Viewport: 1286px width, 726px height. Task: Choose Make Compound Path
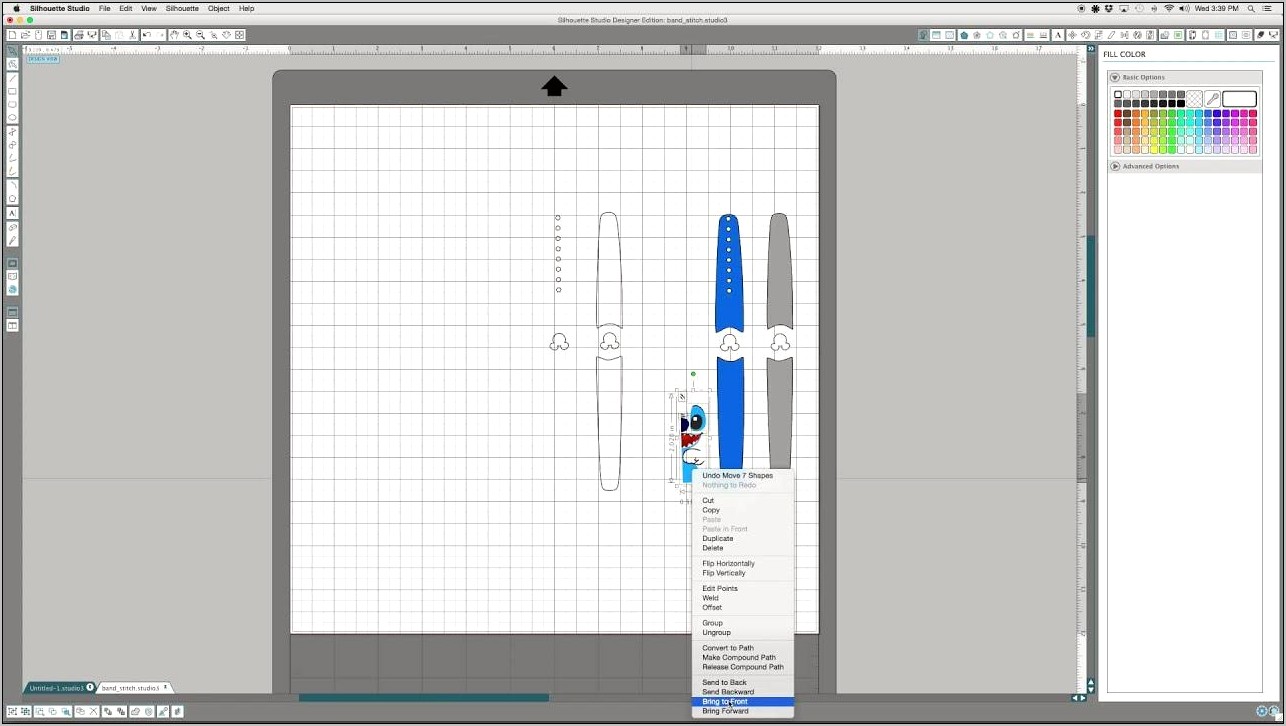click(742, 657)
